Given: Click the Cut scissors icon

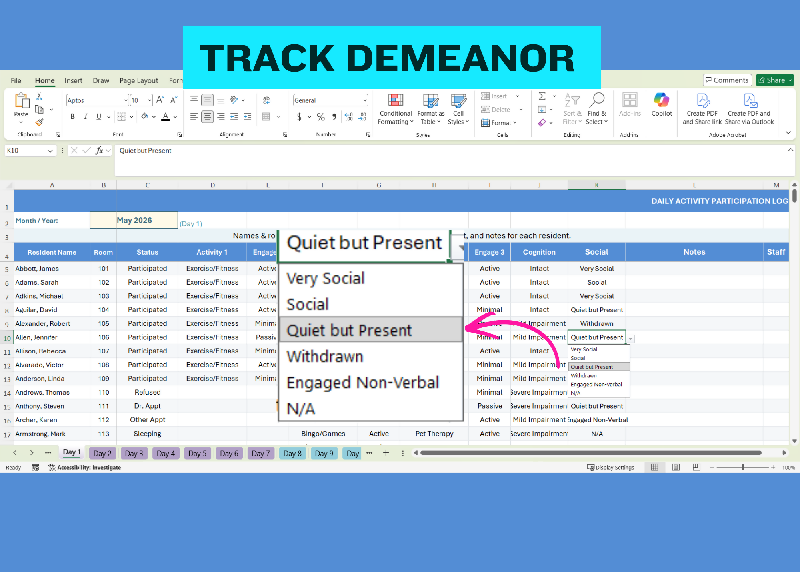Looking at the screenshot, I should 39,97.
